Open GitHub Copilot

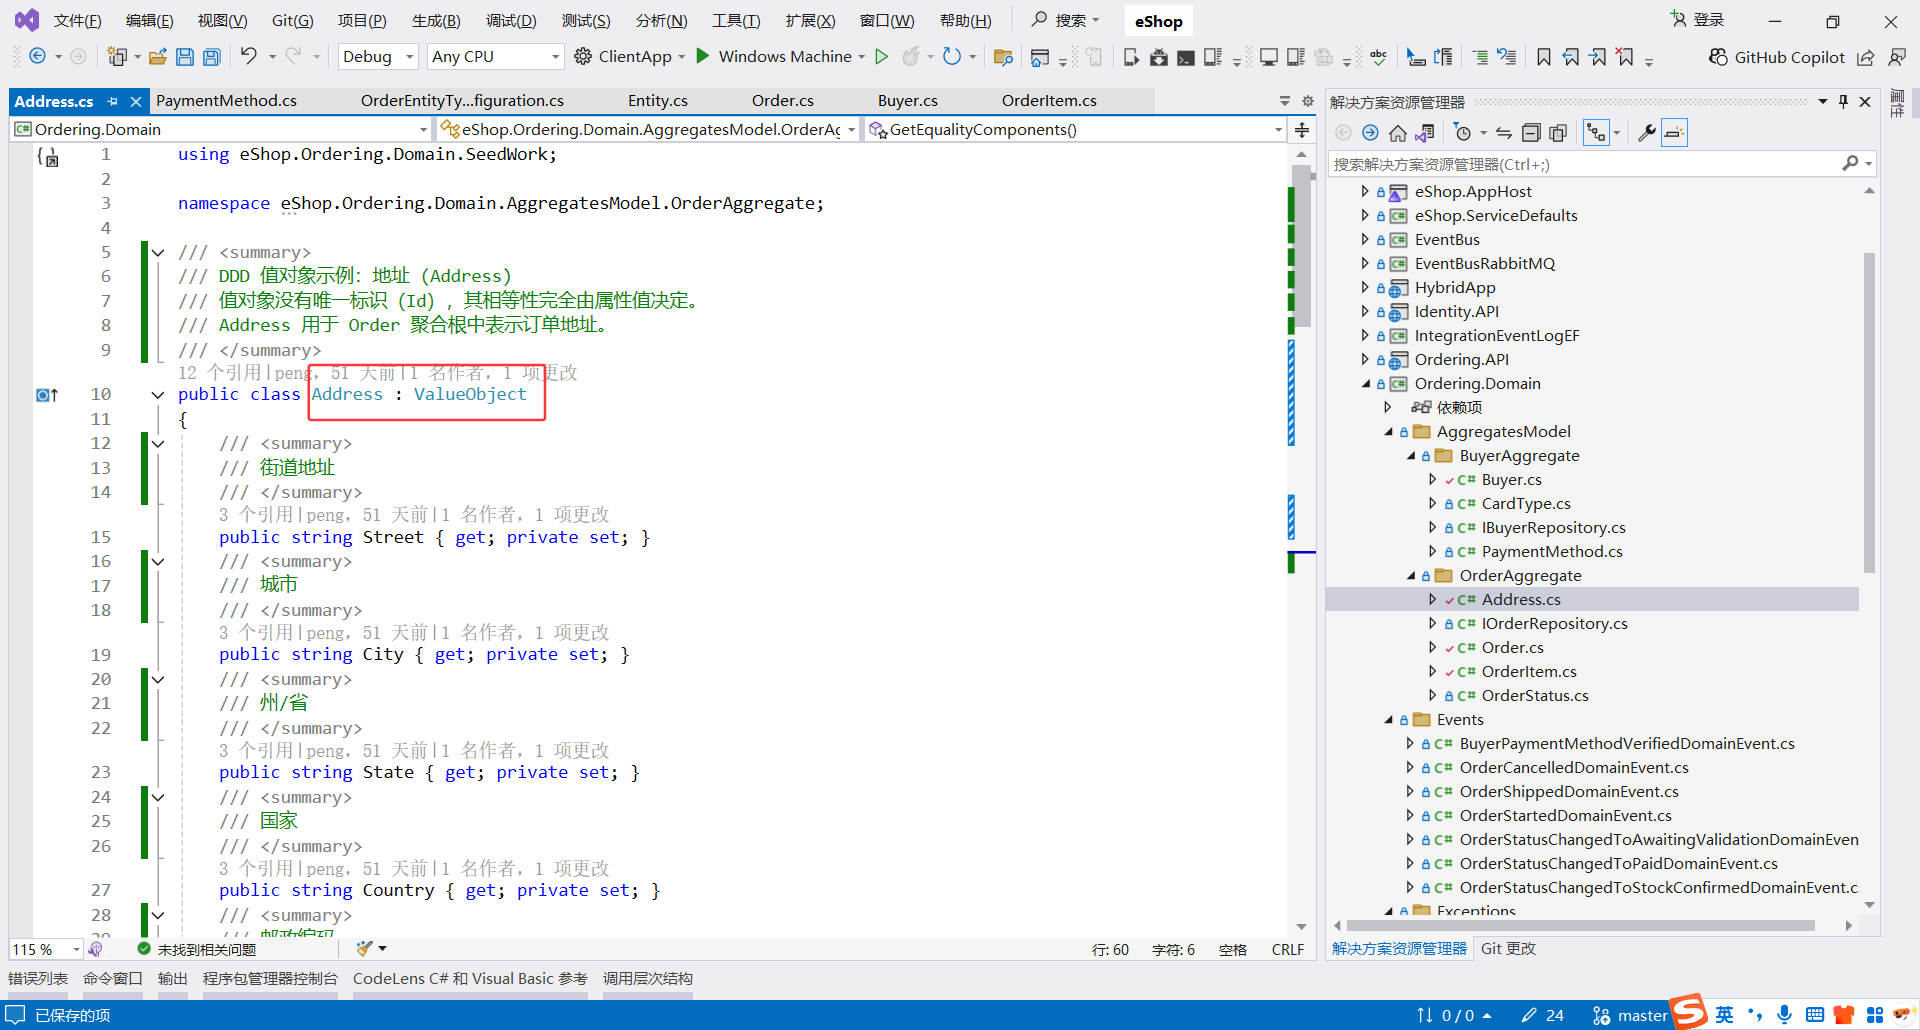point(1777,57)
